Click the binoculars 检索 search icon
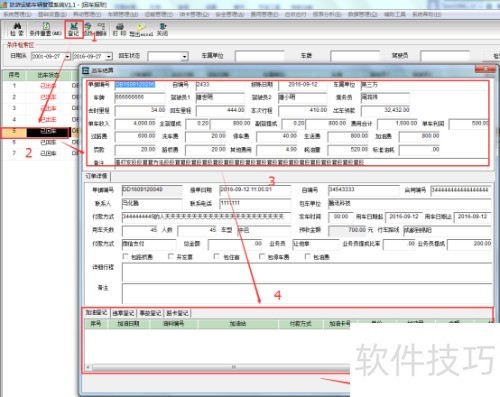Image resolution: width=500 pixels, height=397 pixels. [x=17, y=29]
